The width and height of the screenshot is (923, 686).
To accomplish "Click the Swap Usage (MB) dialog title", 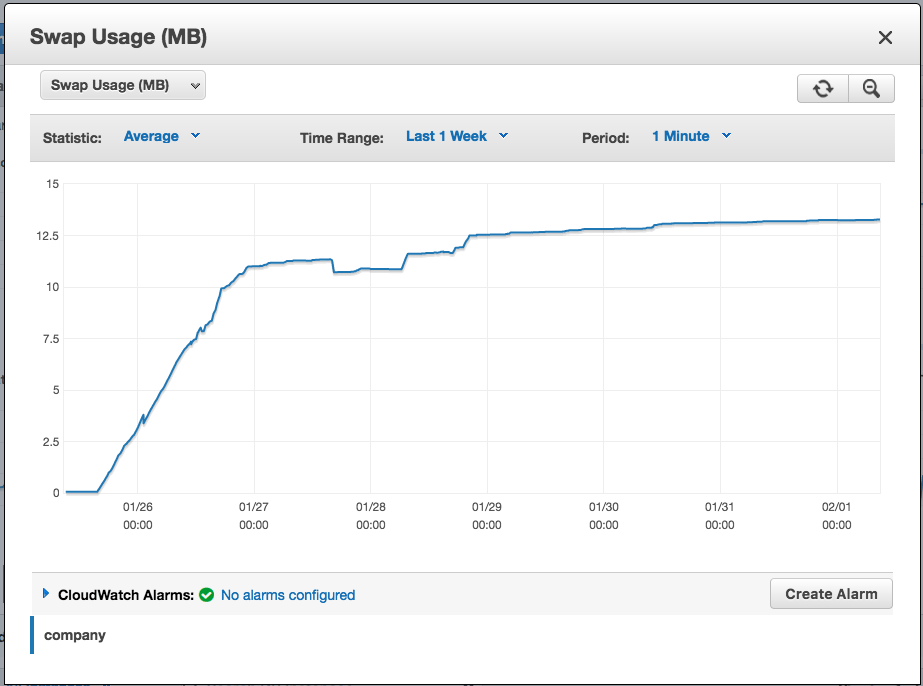I will coord(118,38).
